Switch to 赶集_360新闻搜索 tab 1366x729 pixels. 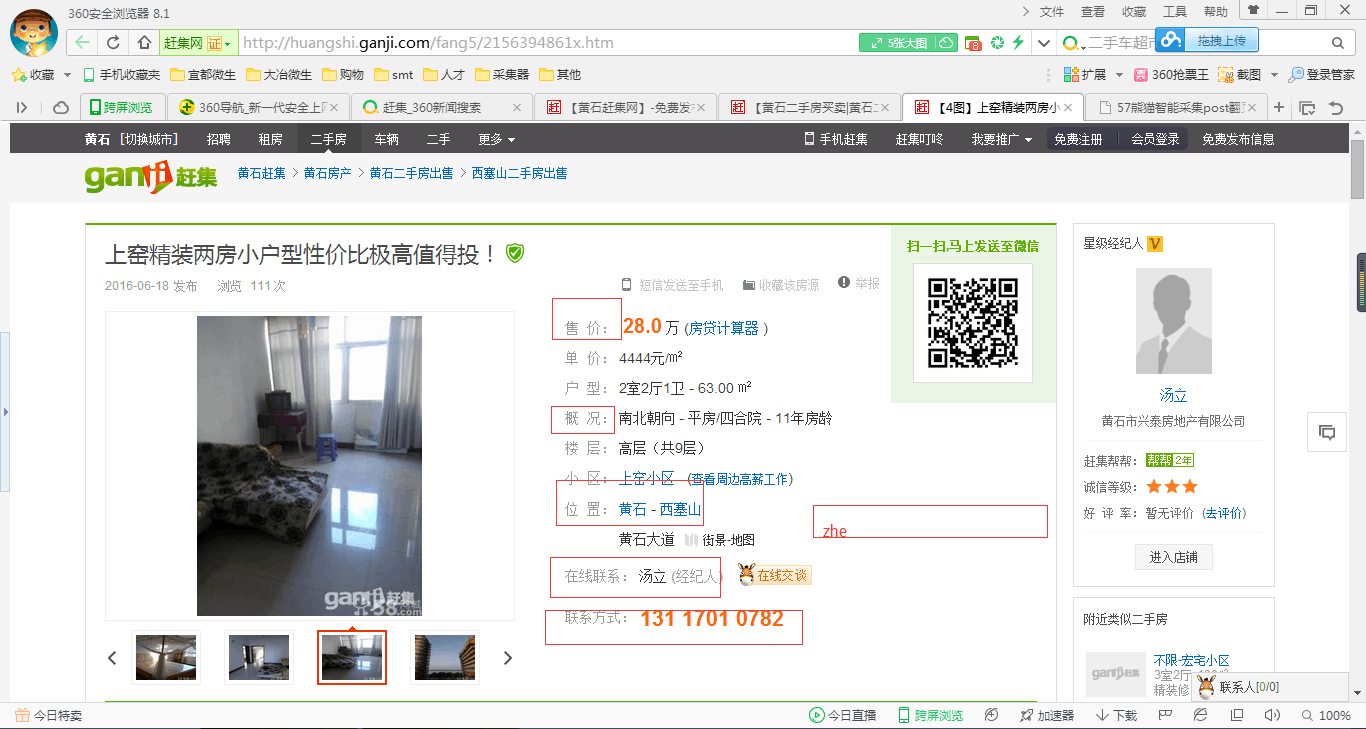click(x=442, y=107)
